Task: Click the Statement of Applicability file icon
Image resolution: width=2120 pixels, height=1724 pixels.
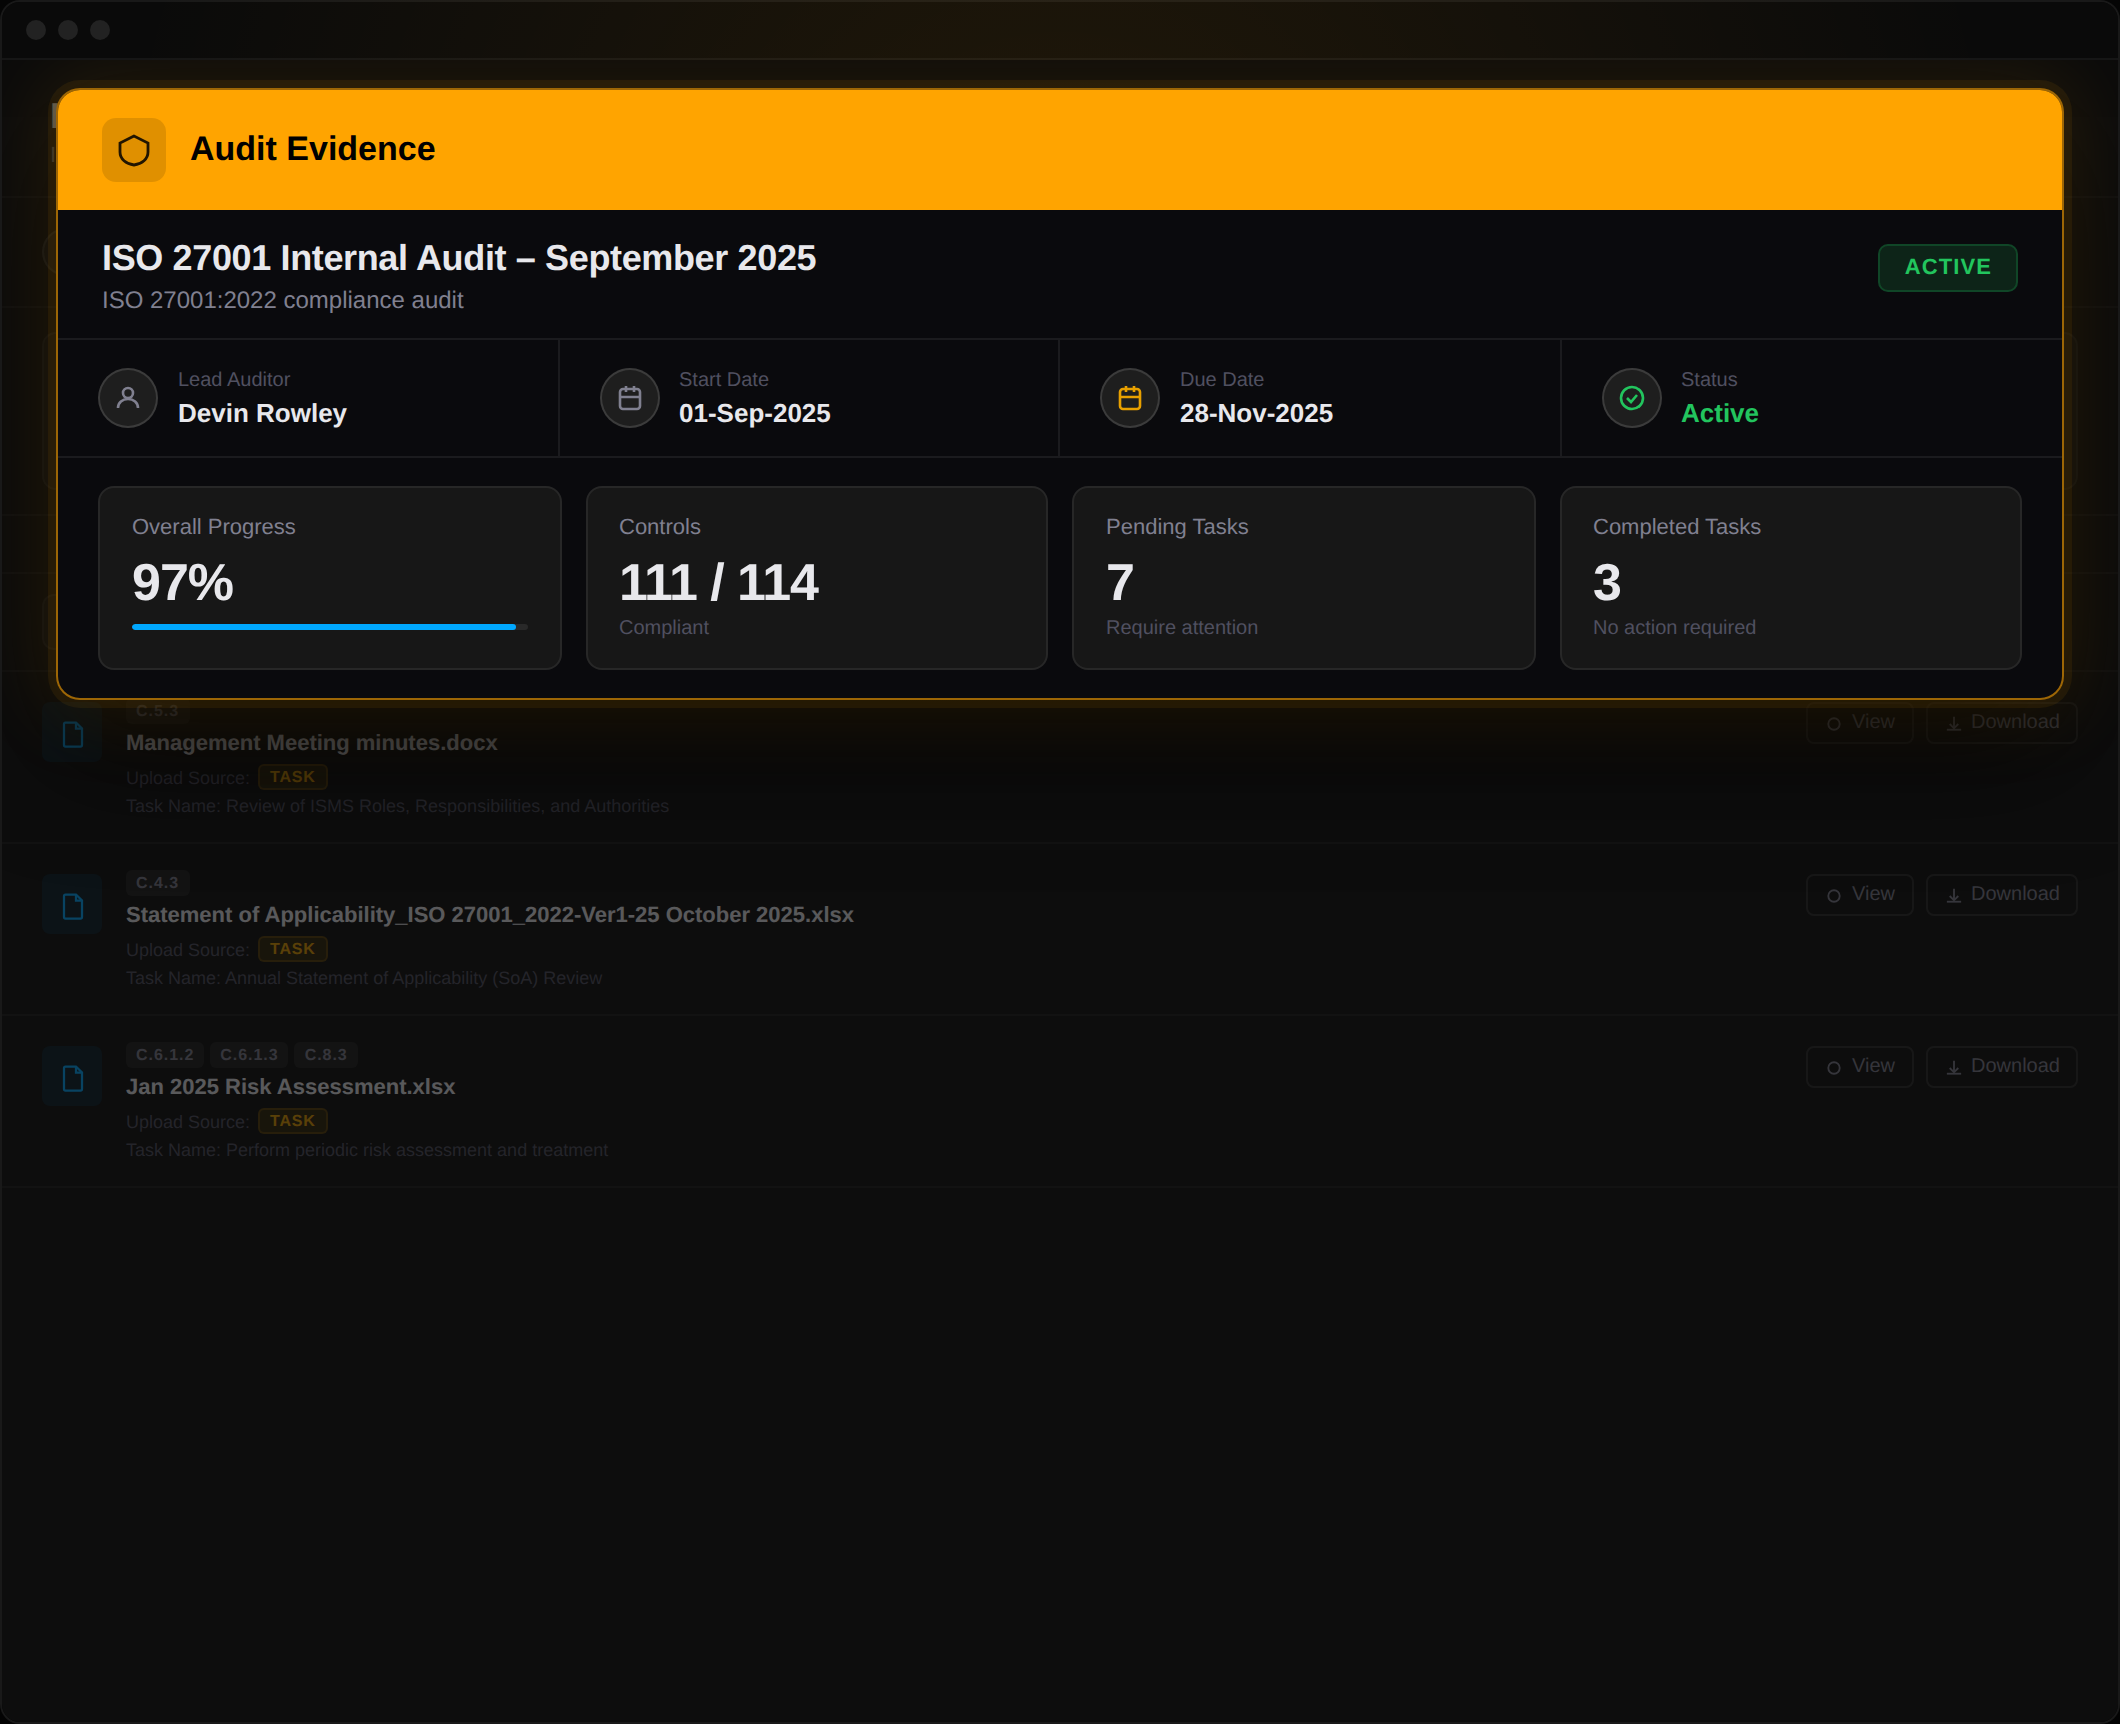Action: click(x=73, y=907)
